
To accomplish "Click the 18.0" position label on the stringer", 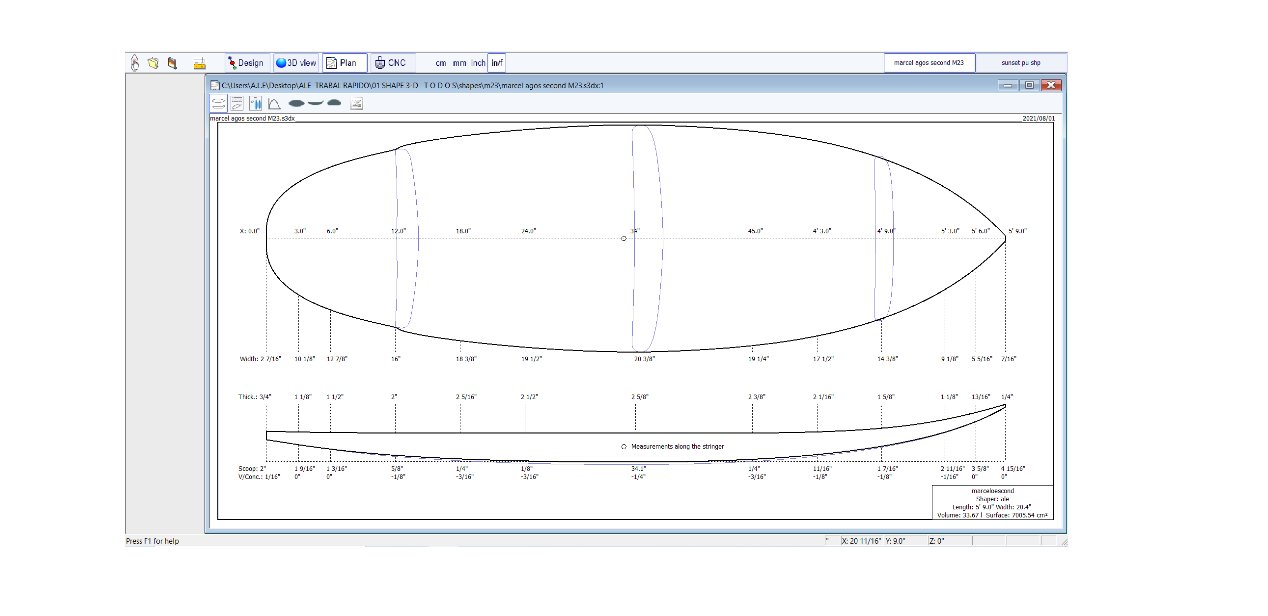I will (x=463, y=231).
